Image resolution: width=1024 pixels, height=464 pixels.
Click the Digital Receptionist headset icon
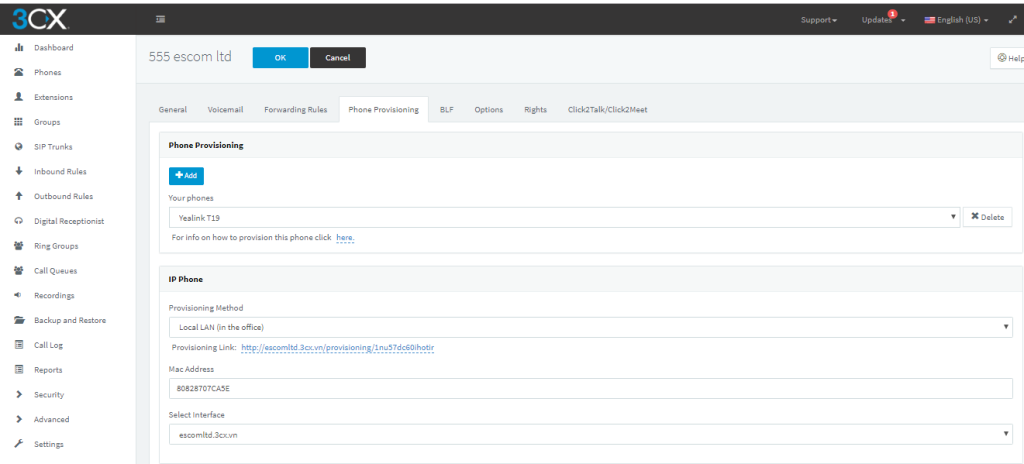point(19,221)
